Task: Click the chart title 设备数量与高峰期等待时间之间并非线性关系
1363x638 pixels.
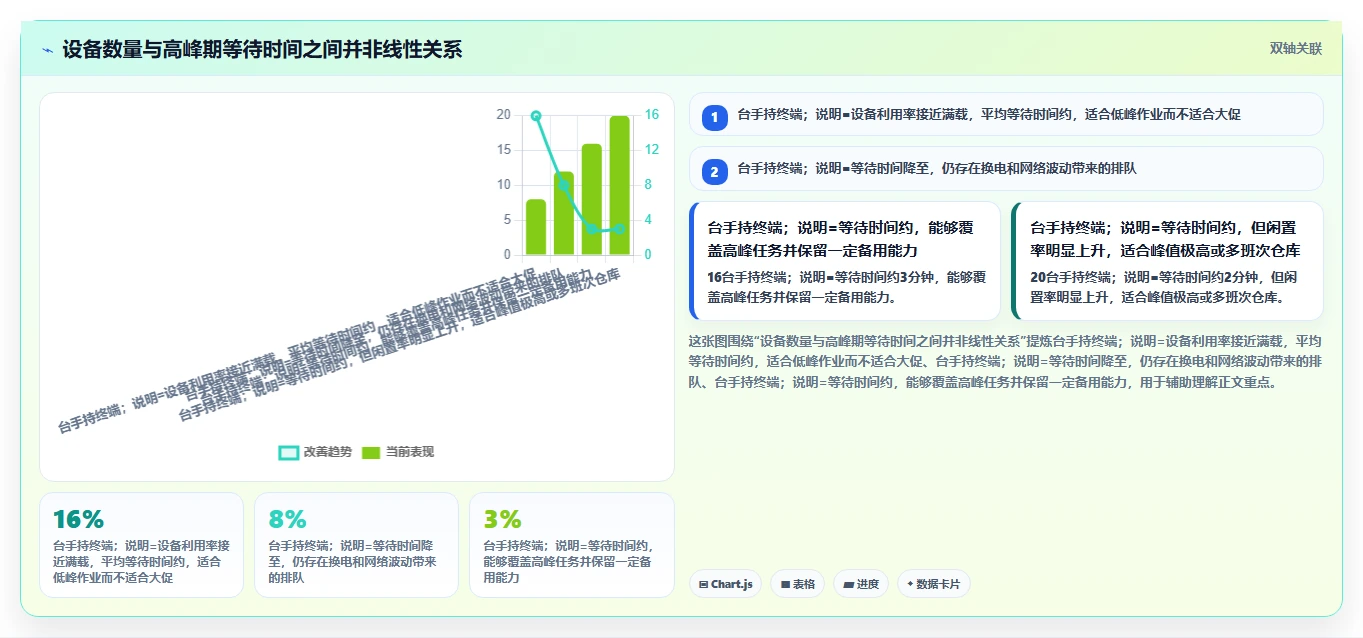Action: pos(262,49)
